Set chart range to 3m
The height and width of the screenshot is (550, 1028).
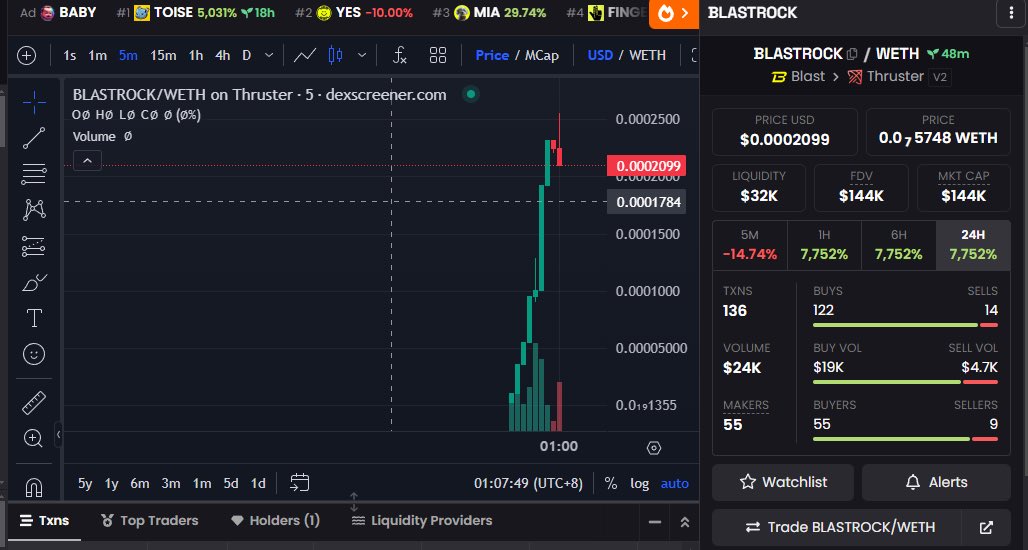(x=170, y=484)
